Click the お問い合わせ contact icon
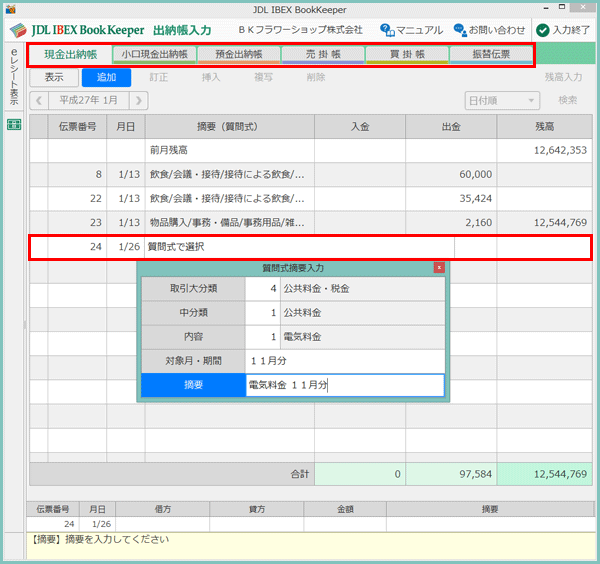Image resolution: width=600 pixels, height=564 pixels. [460, 30]
